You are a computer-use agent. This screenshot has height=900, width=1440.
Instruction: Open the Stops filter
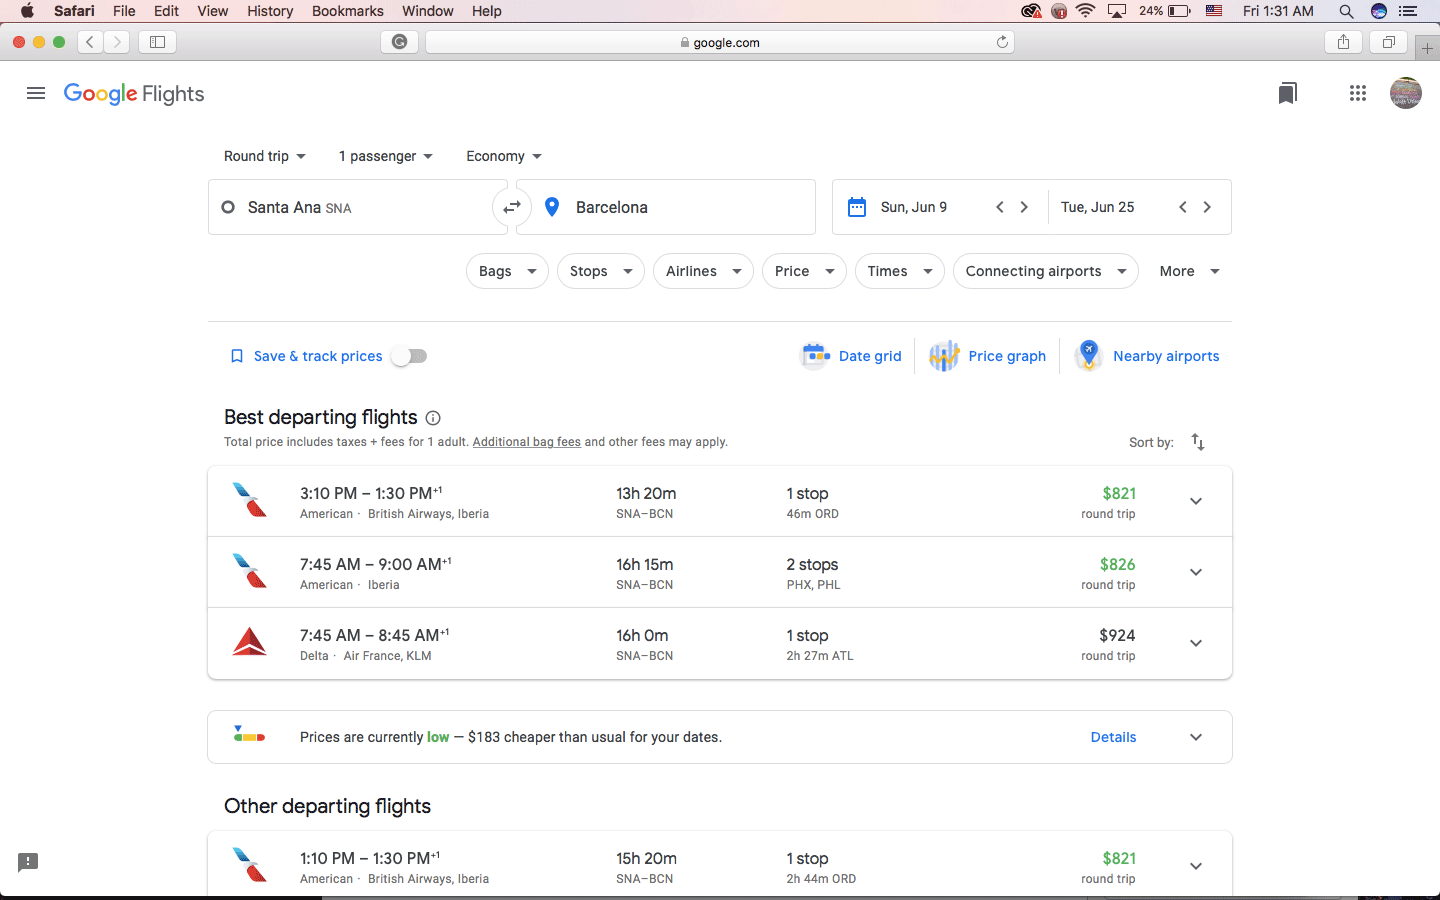[600, 271]
